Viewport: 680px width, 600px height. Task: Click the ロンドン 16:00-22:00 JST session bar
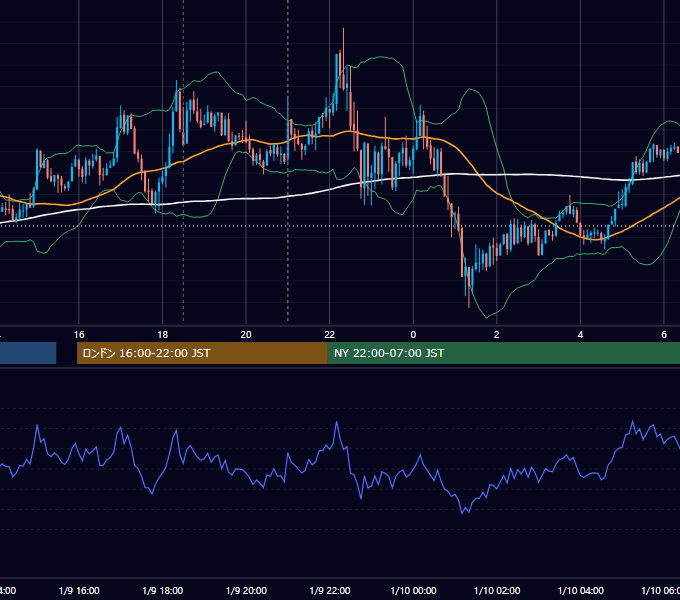click(202, 353)
